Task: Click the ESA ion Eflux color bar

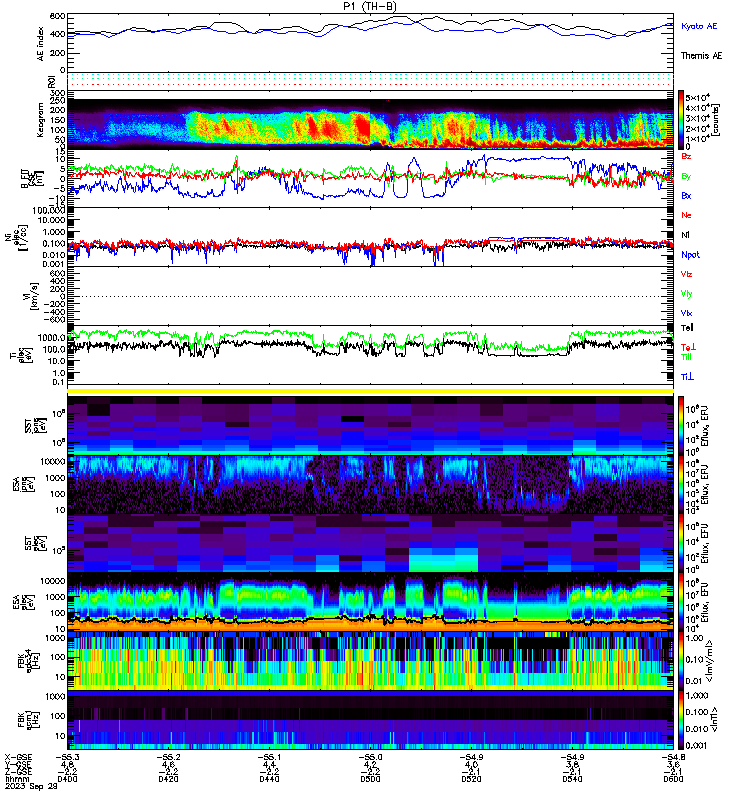Action: pos(681,485)
